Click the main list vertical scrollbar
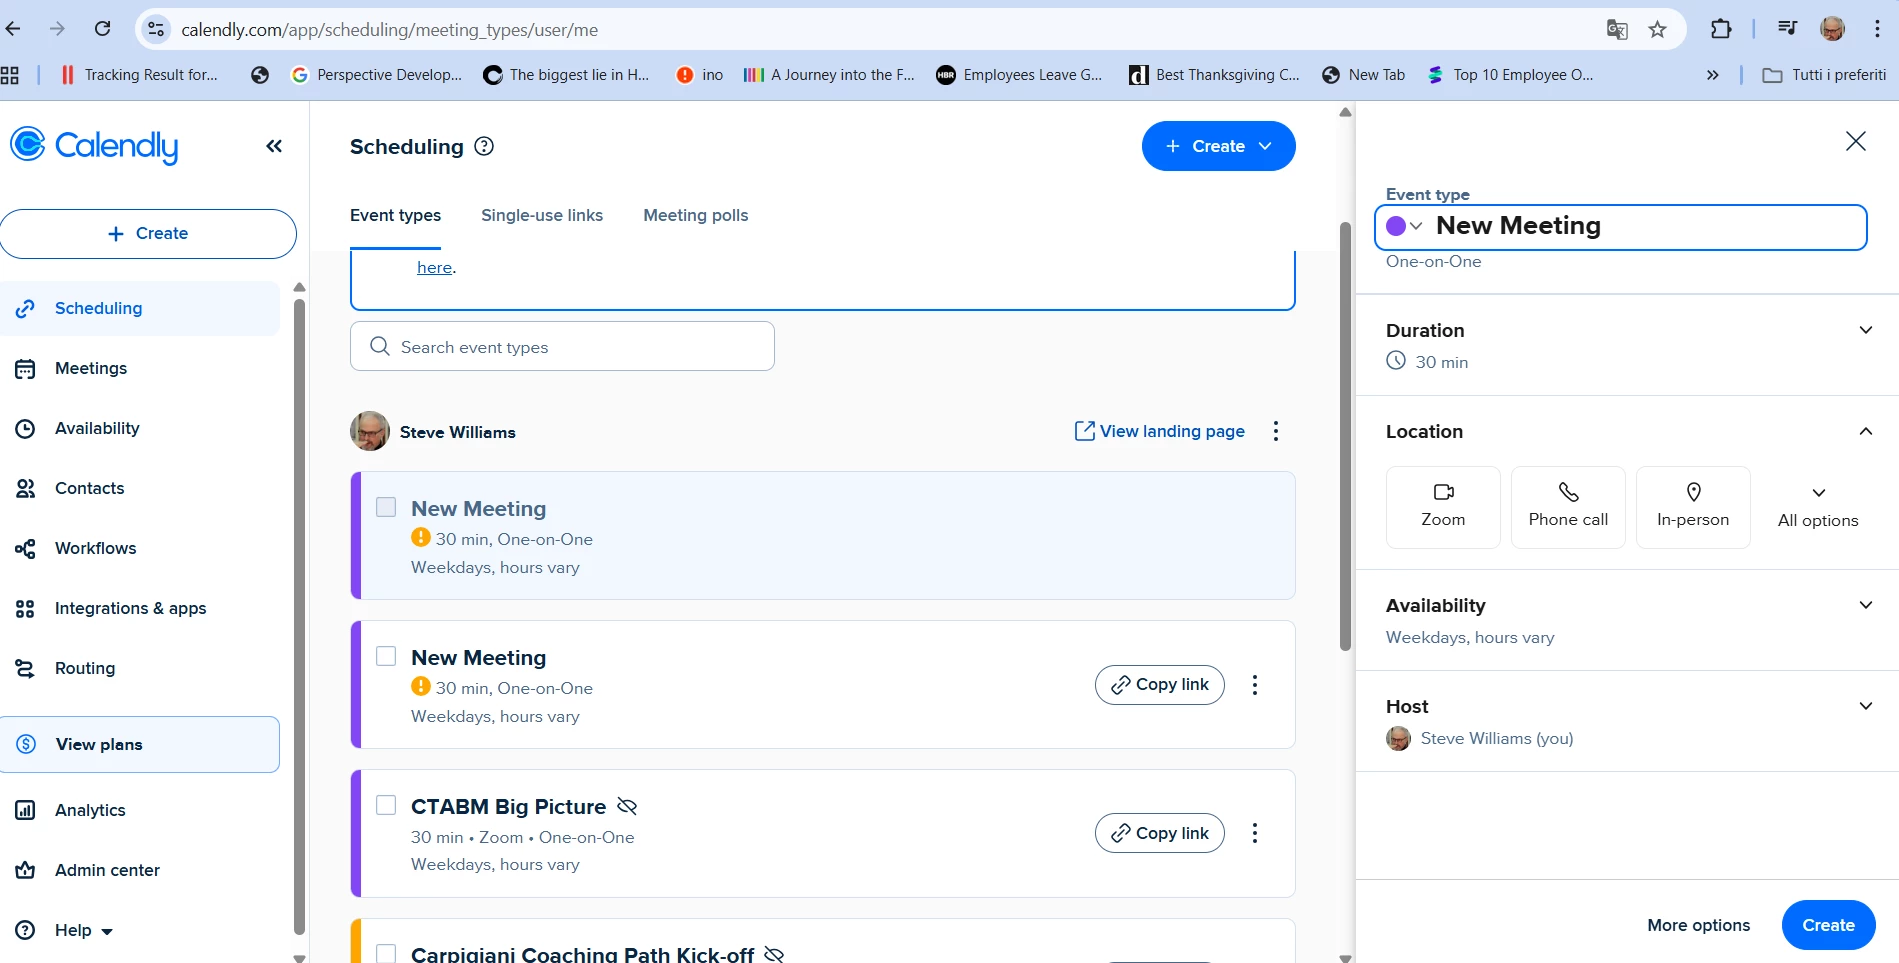Screen dimensions: 1899x963 pyautogui.click(x=1345, y=435)
